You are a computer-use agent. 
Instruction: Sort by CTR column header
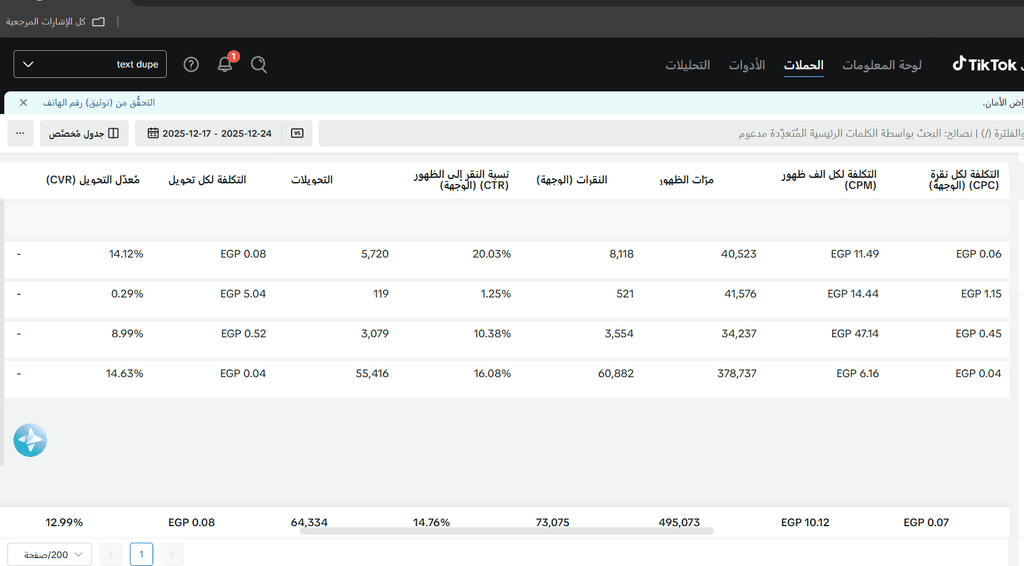click(461, 180)
